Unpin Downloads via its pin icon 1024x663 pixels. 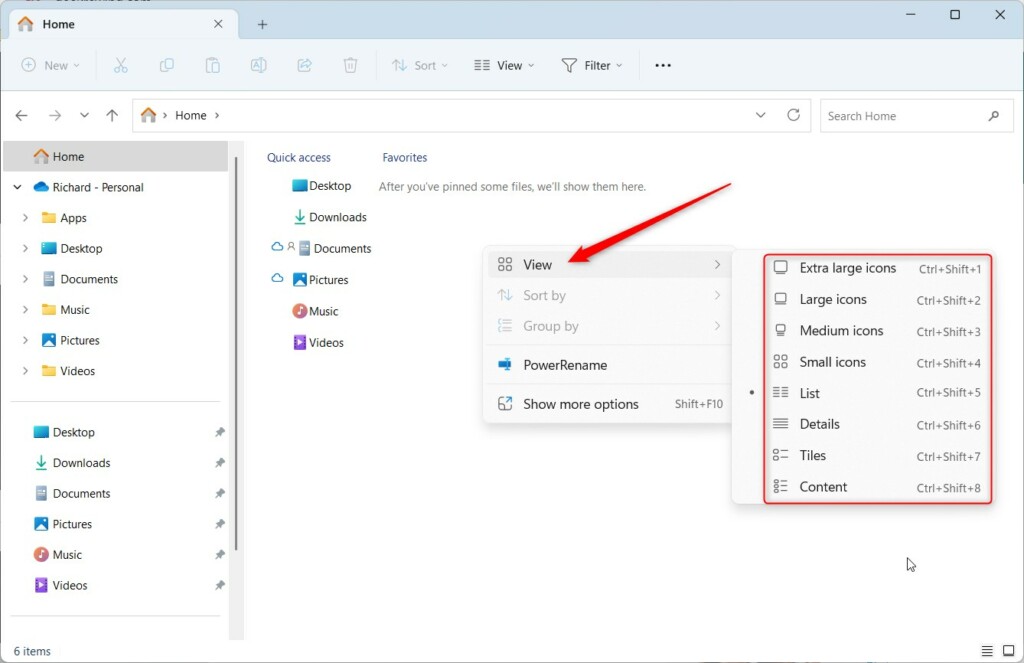click(220, 462)
